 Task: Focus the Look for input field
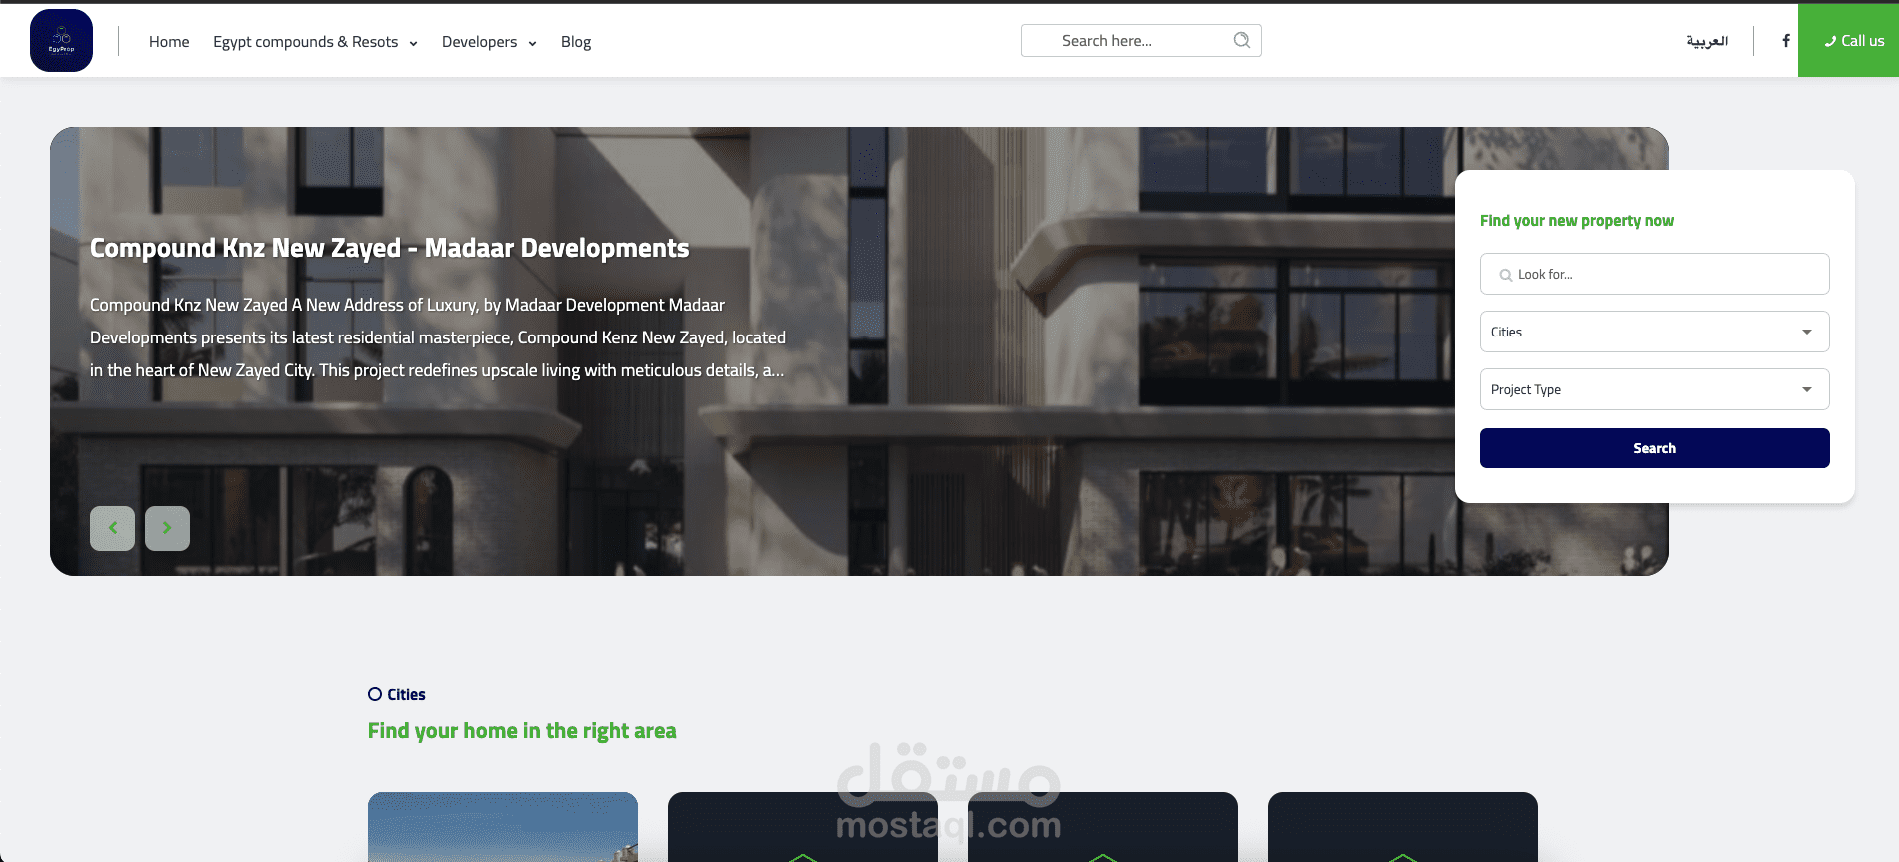point(1654,274)
